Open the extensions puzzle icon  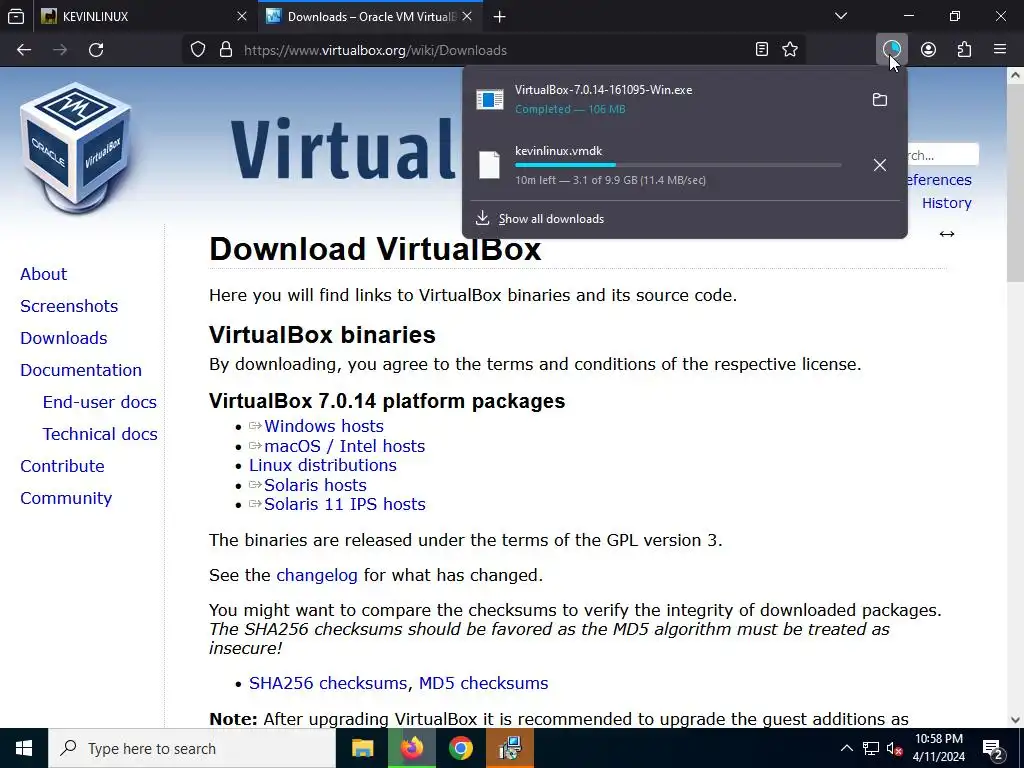(x=965, y=50)
